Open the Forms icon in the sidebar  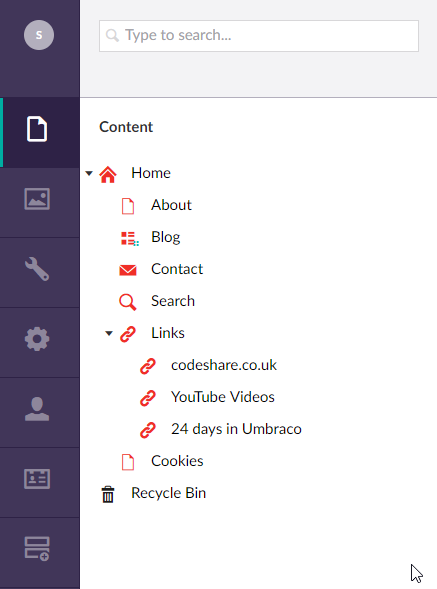(37, 548)
